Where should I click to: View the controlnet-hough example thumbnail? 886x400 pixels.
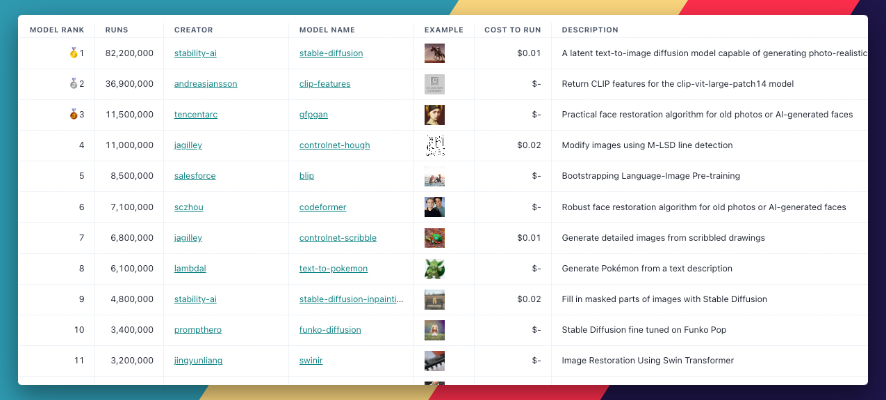[435, 145]
